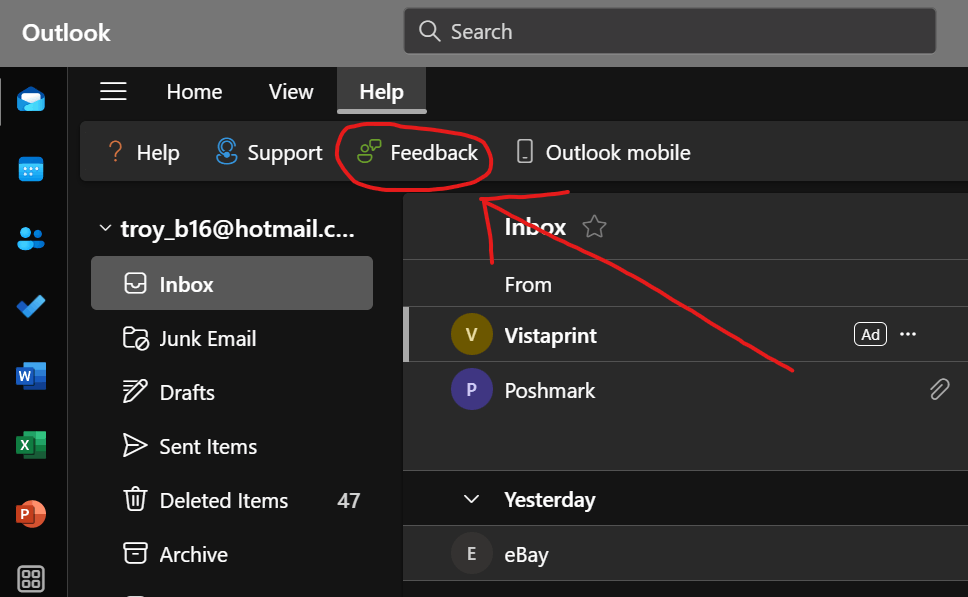Open Outlook mobile option
The height and width of the screenshot is (597, 968).
[603, 152]
